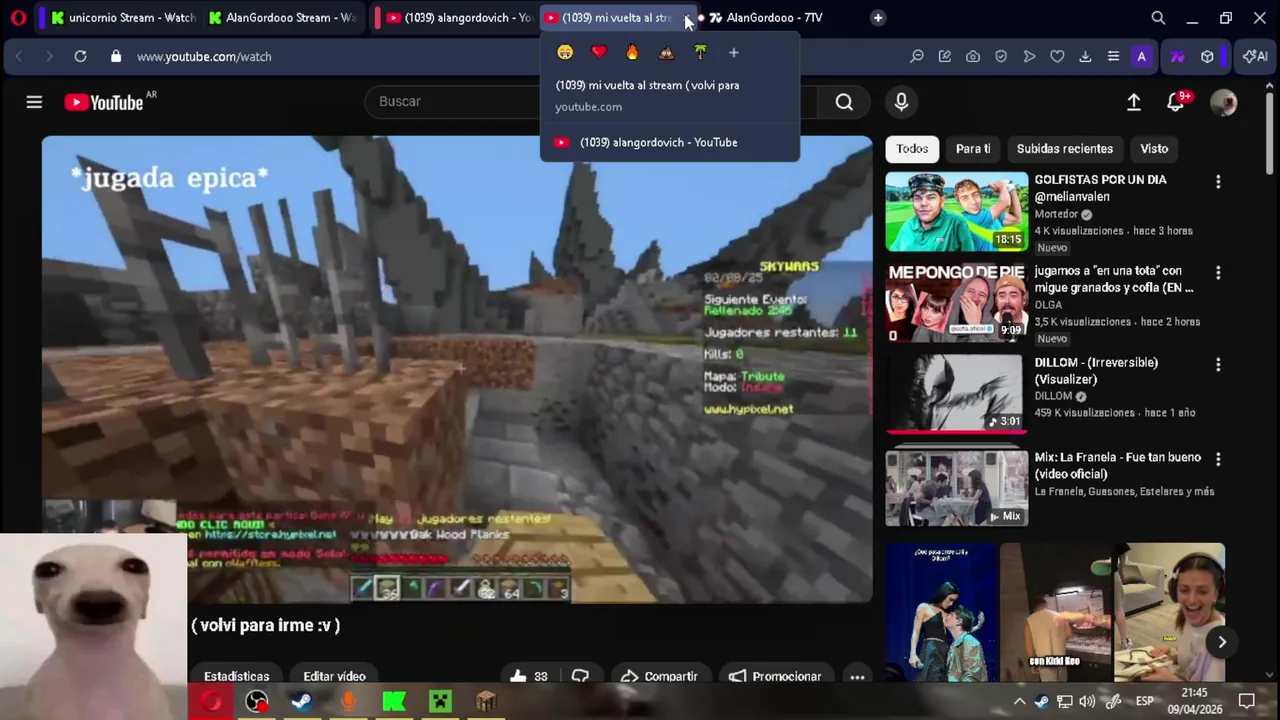Open the YouTube hamburger guide menu
The height and width of the screenshot is (720, 1280).
34,102
